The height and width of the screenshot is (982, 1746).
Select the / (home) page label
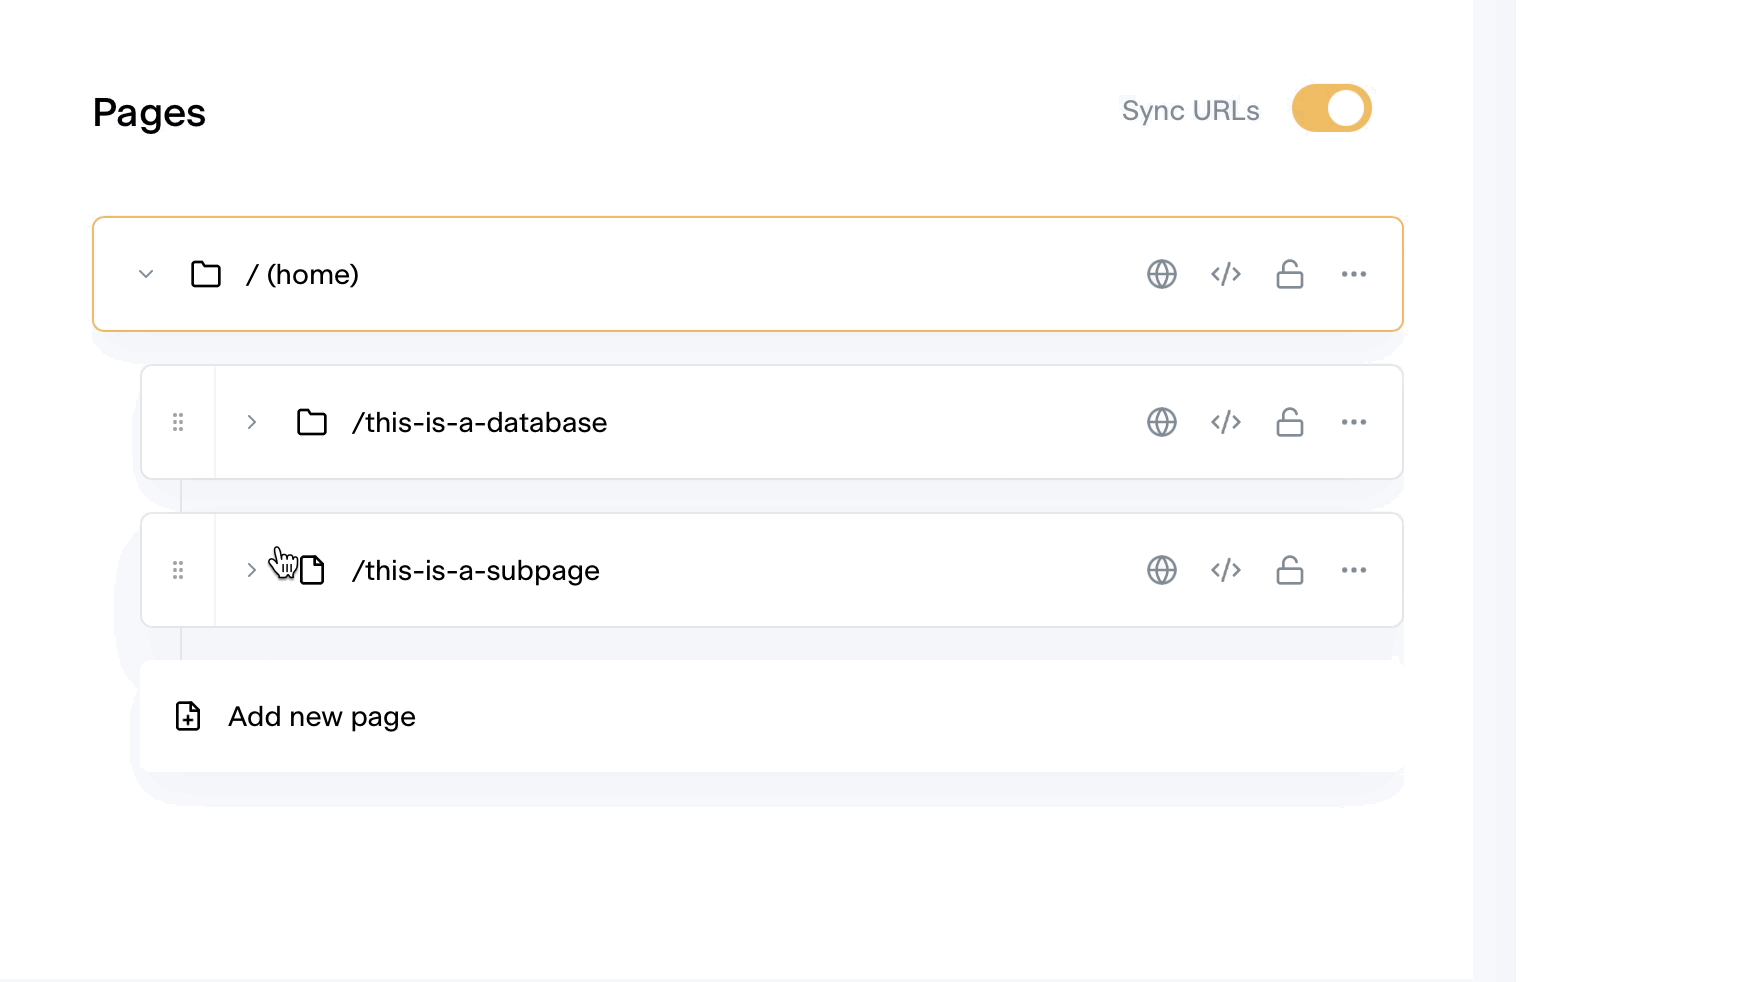coord(302,274)
